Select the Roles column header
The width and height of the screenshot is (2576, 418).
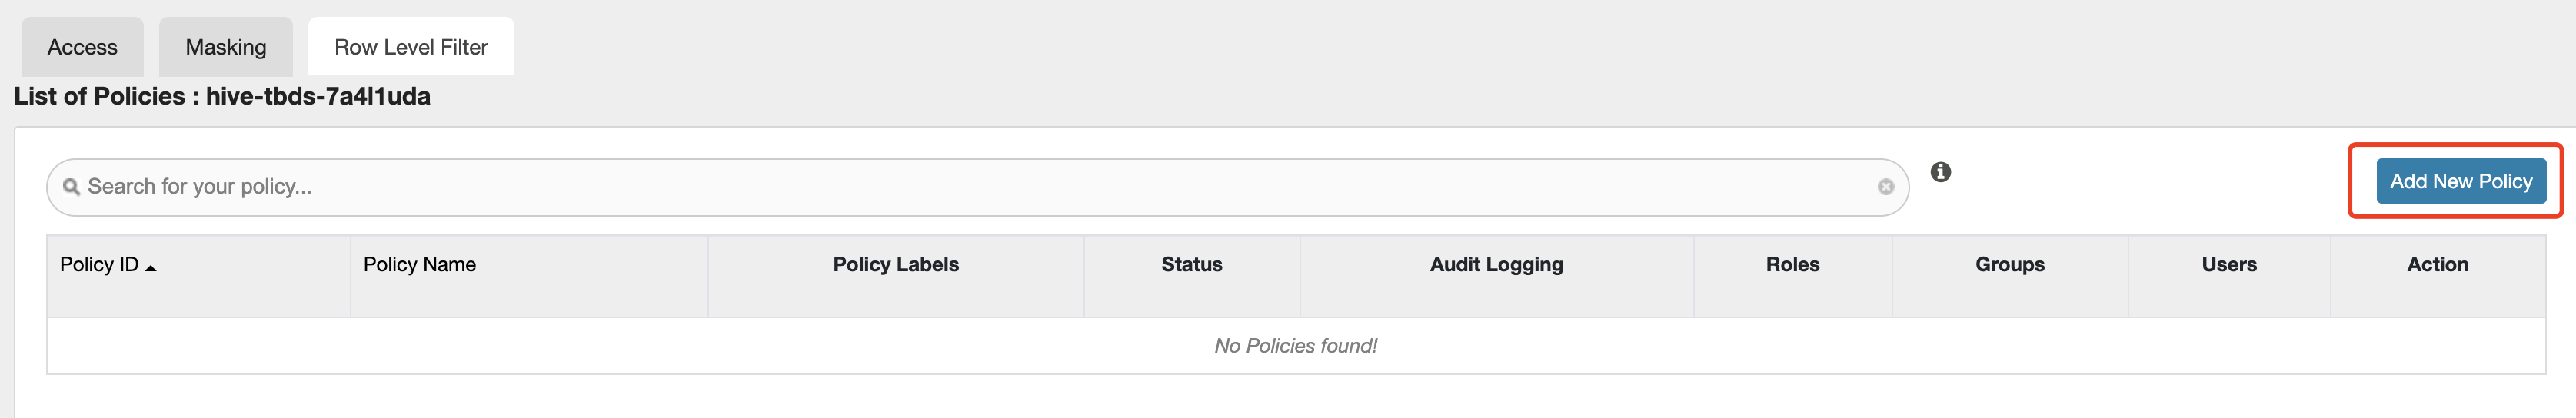1792,265
